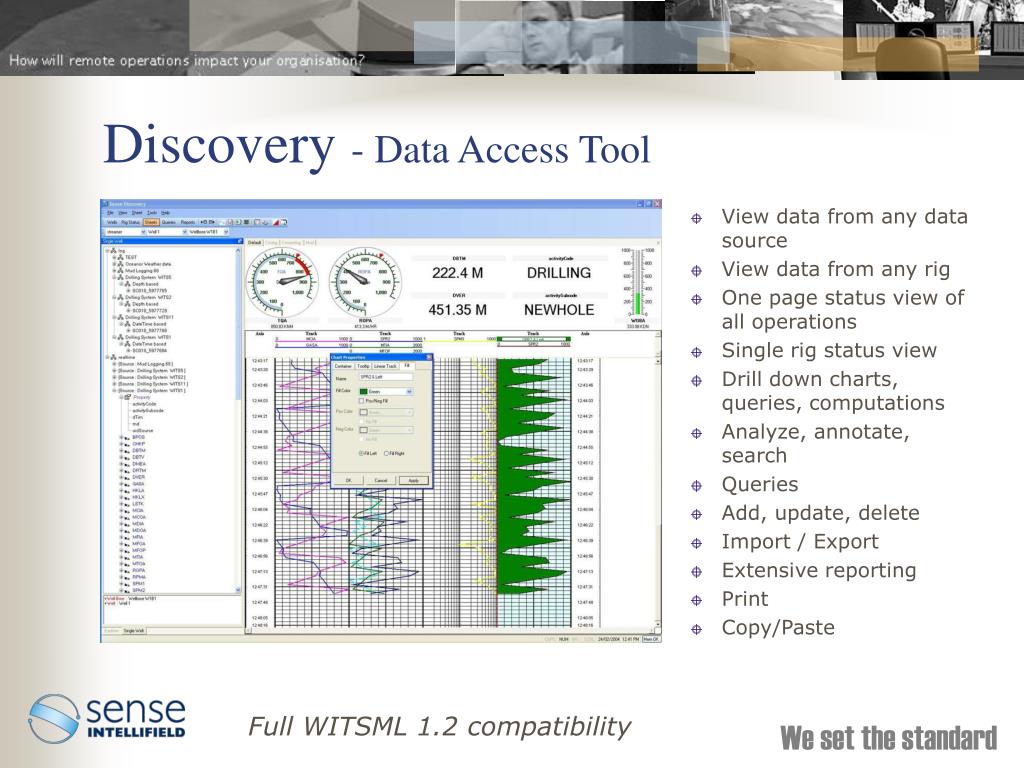Click the log root node icon
The width and height of the screenshot is (1024, 768).
pos(114,251)
